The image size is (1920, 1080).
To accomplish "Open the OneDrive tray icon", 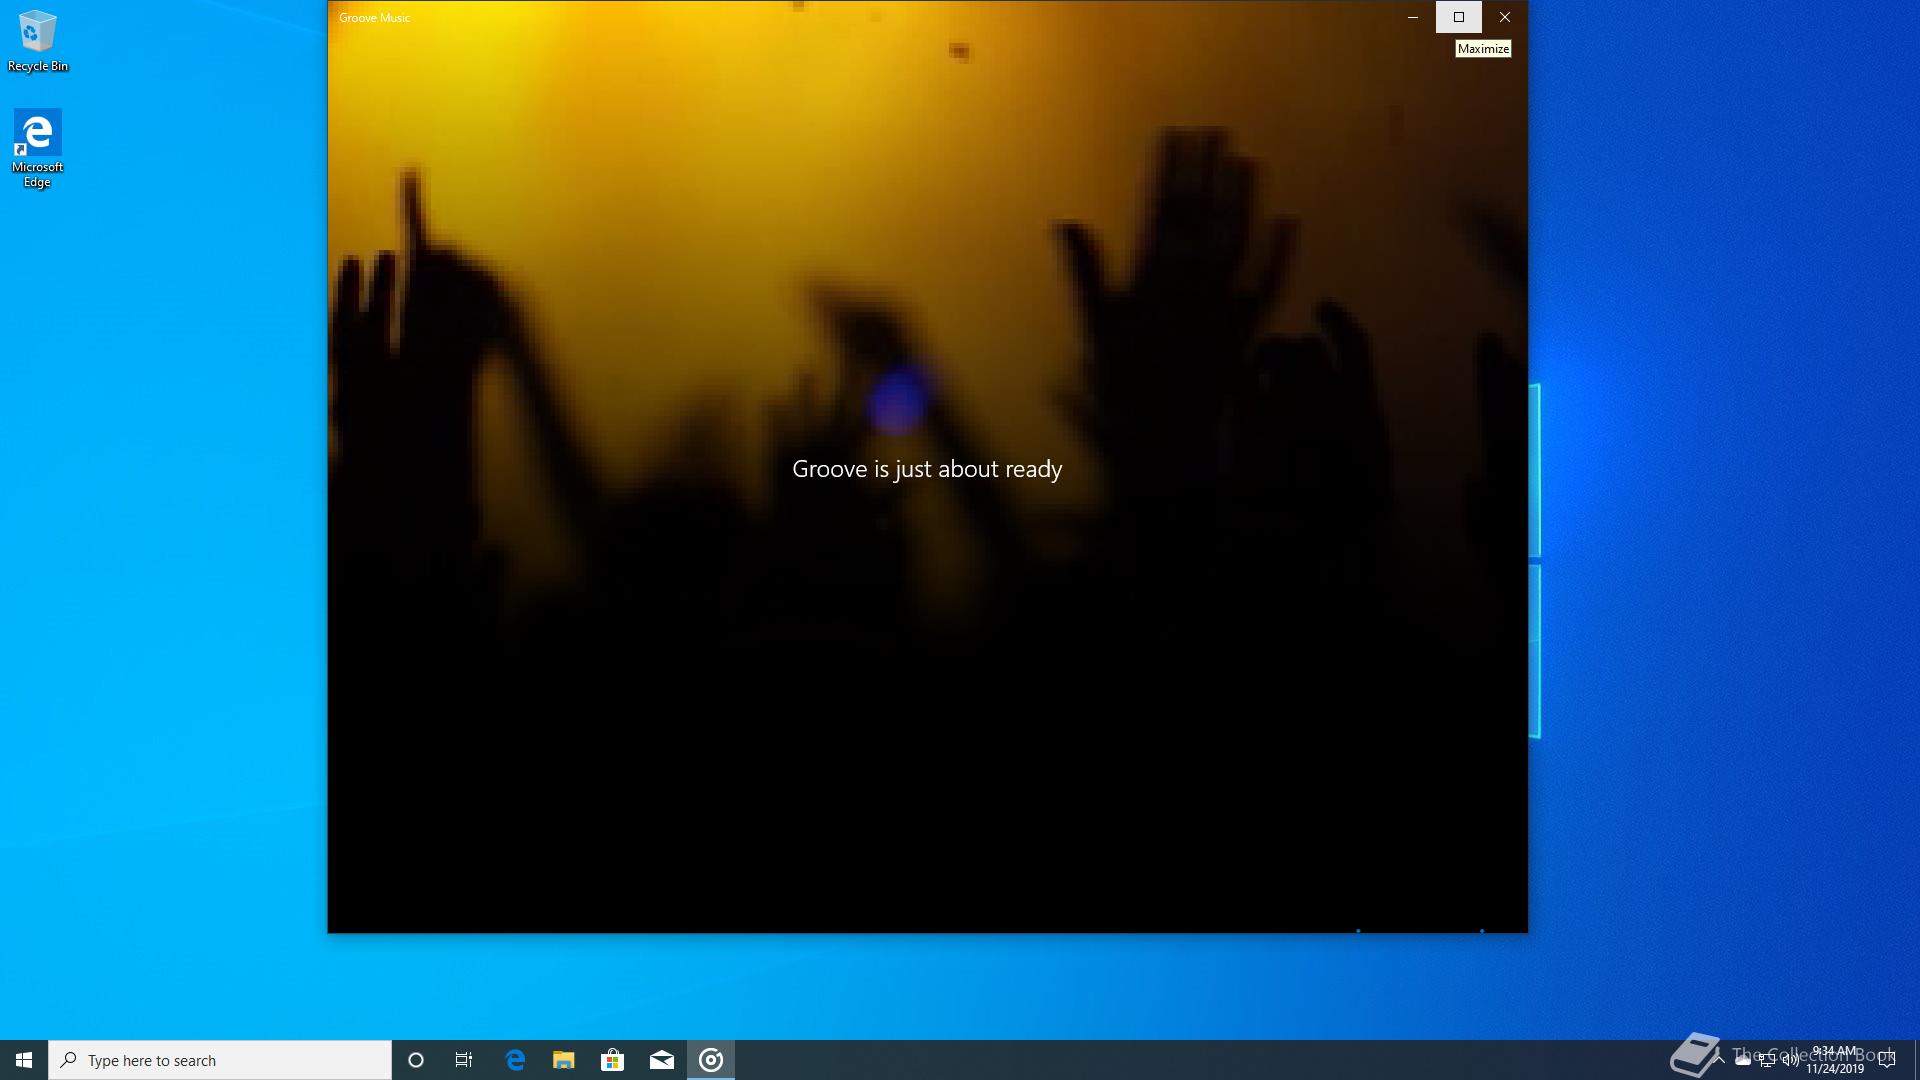I will 1743,1060.
